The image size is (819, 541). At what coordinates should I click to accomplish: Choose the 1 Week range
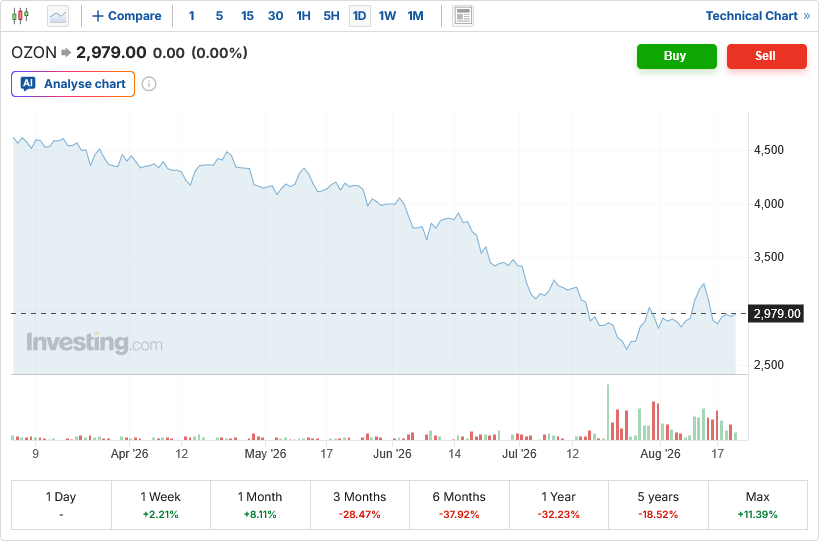[161, 505]
